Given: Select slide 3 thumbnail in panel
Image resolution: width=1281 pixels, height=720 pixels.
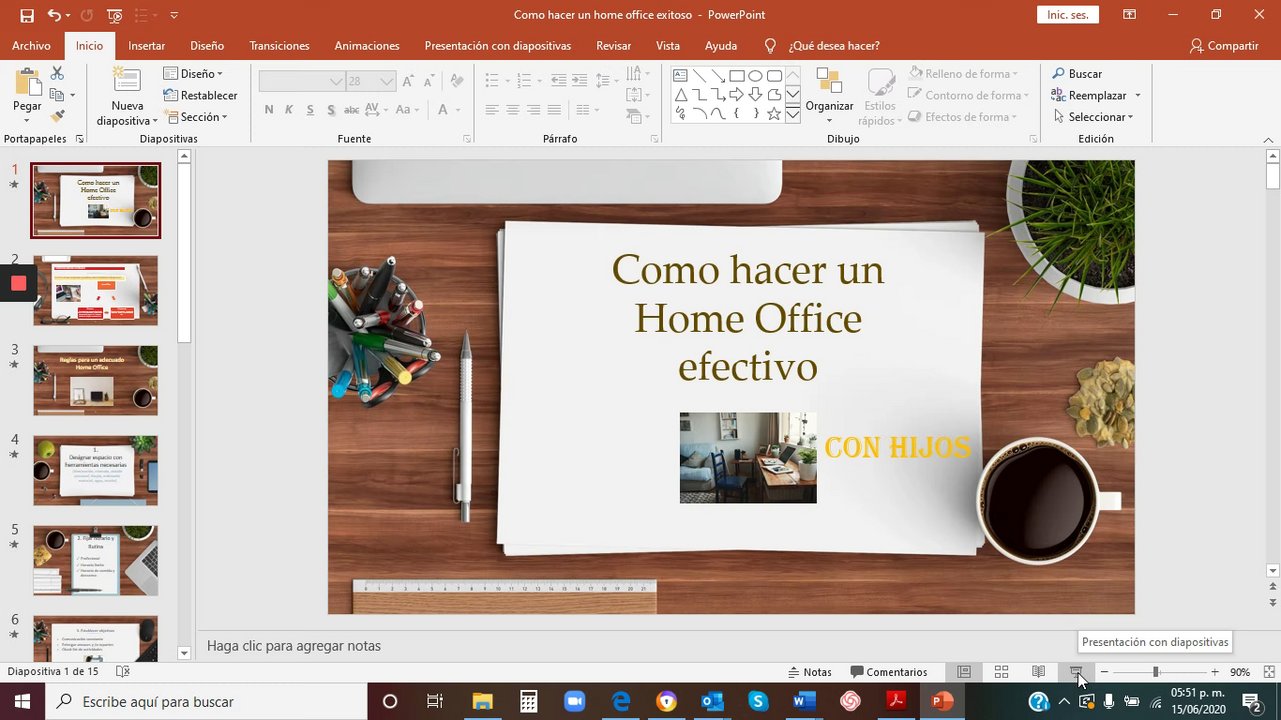Looking at the screenshot, I should pos(95,380).
